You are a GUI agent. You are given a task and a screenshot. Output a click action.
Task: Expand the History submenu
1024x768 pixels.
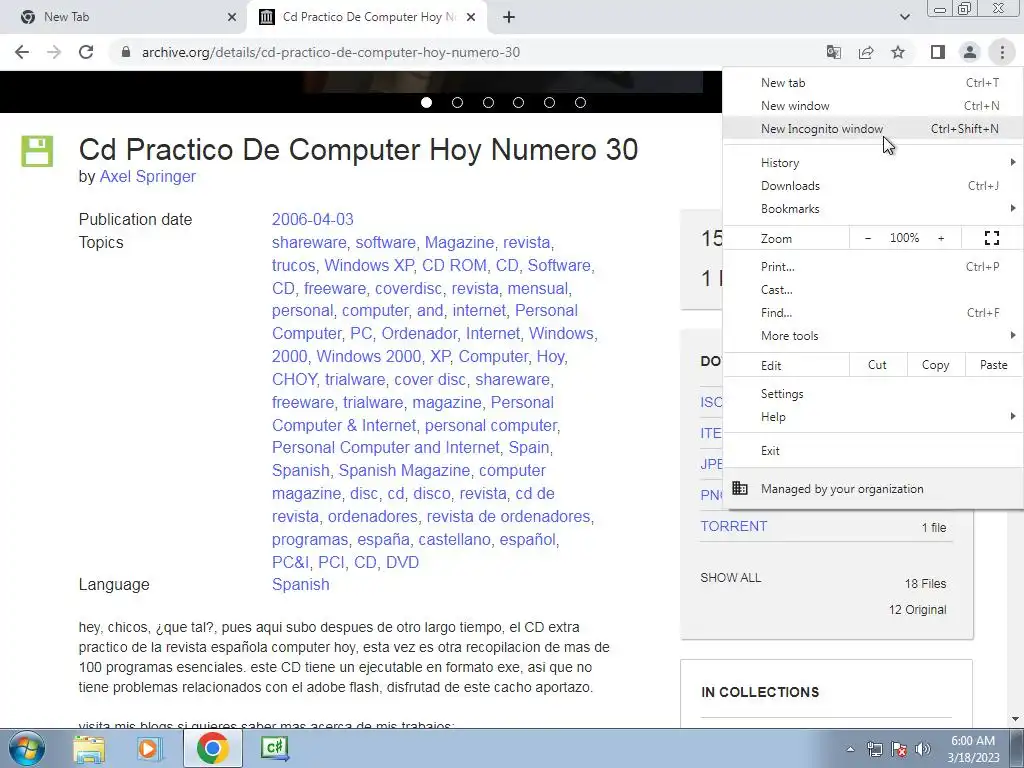pyautogui.click(x=872, y=163)
